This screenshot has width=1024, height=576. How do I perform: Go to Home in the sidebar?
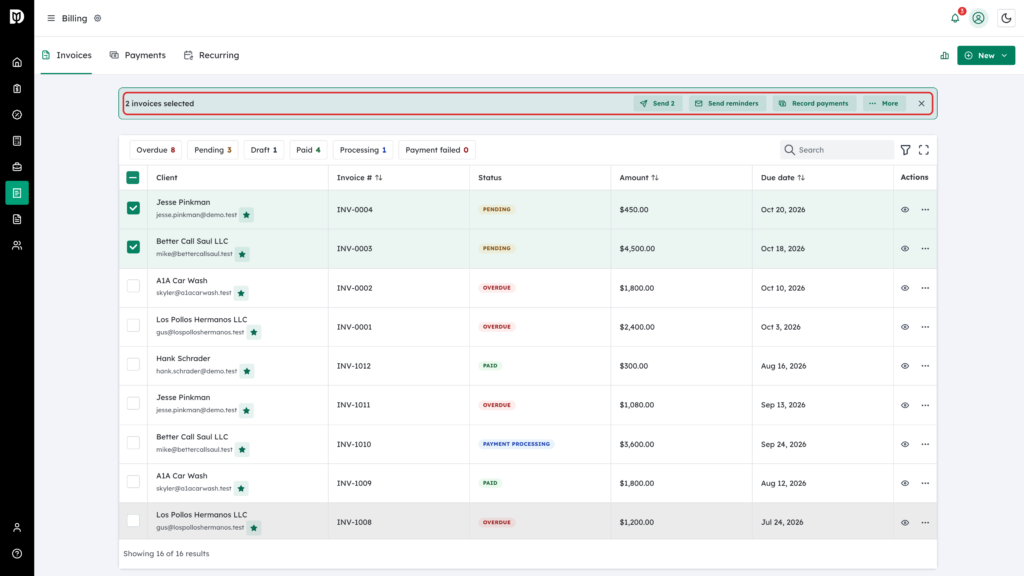pyautogui.click(x=17, y=63)
